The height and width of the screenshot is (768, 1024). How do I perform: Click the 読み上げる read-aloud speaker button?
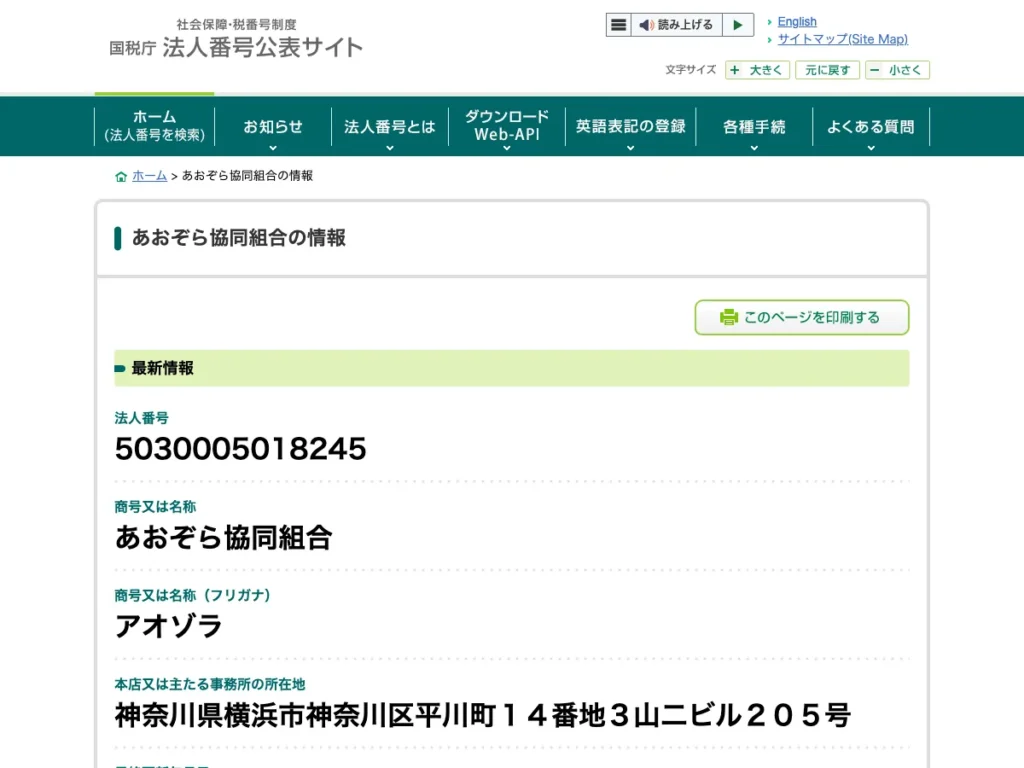676,25
